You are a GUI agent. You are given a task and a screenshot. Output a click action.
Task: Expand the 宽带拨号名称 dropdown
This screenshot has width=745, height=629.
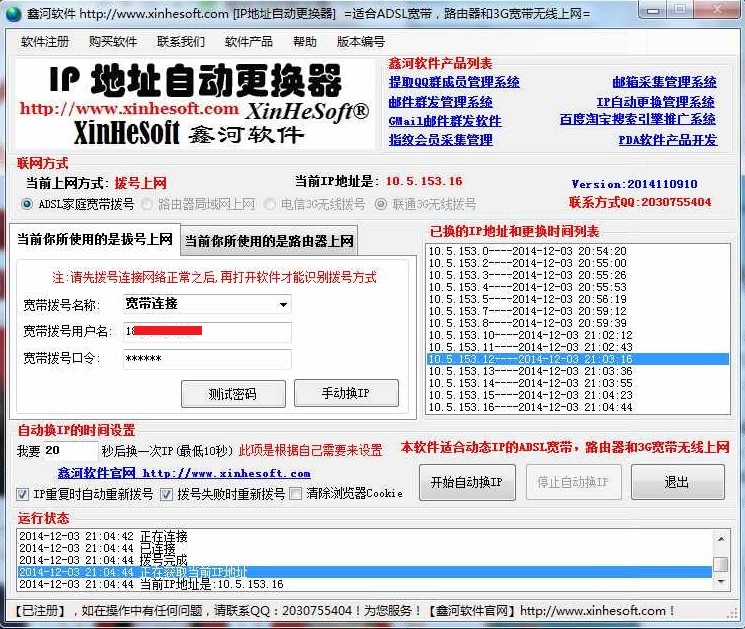click(x=283, y=305)
